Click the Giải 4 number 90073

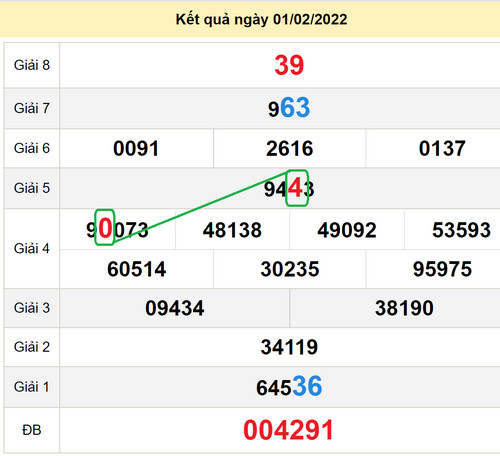tap(117, 229)
